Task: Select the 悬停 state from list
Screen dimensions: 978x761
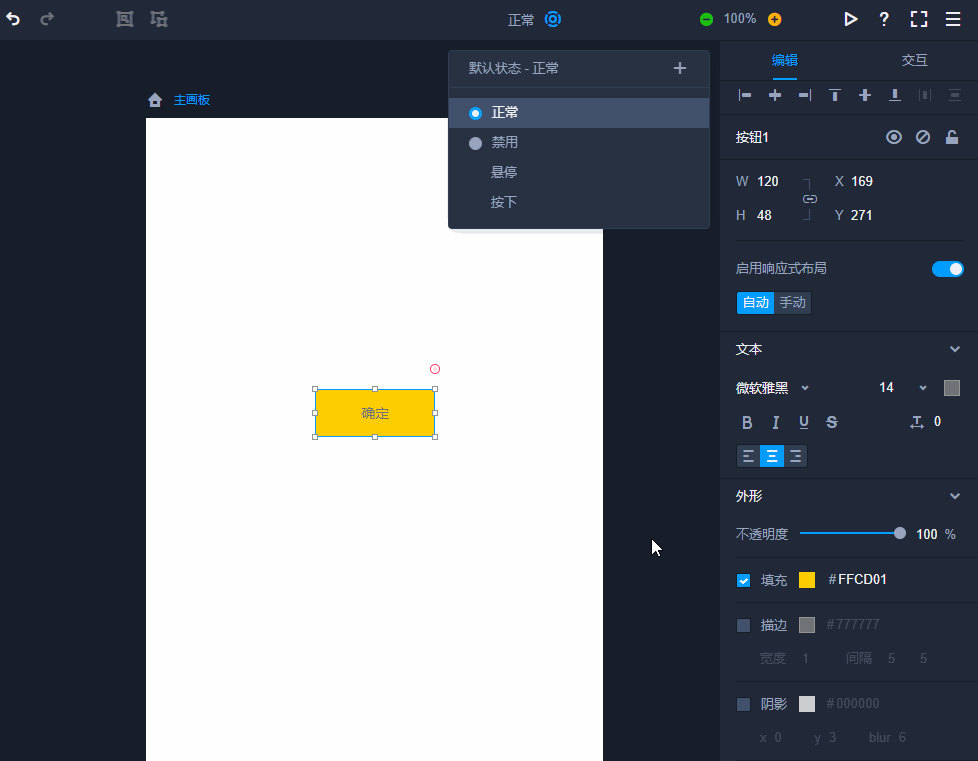Action: [504, 172]
